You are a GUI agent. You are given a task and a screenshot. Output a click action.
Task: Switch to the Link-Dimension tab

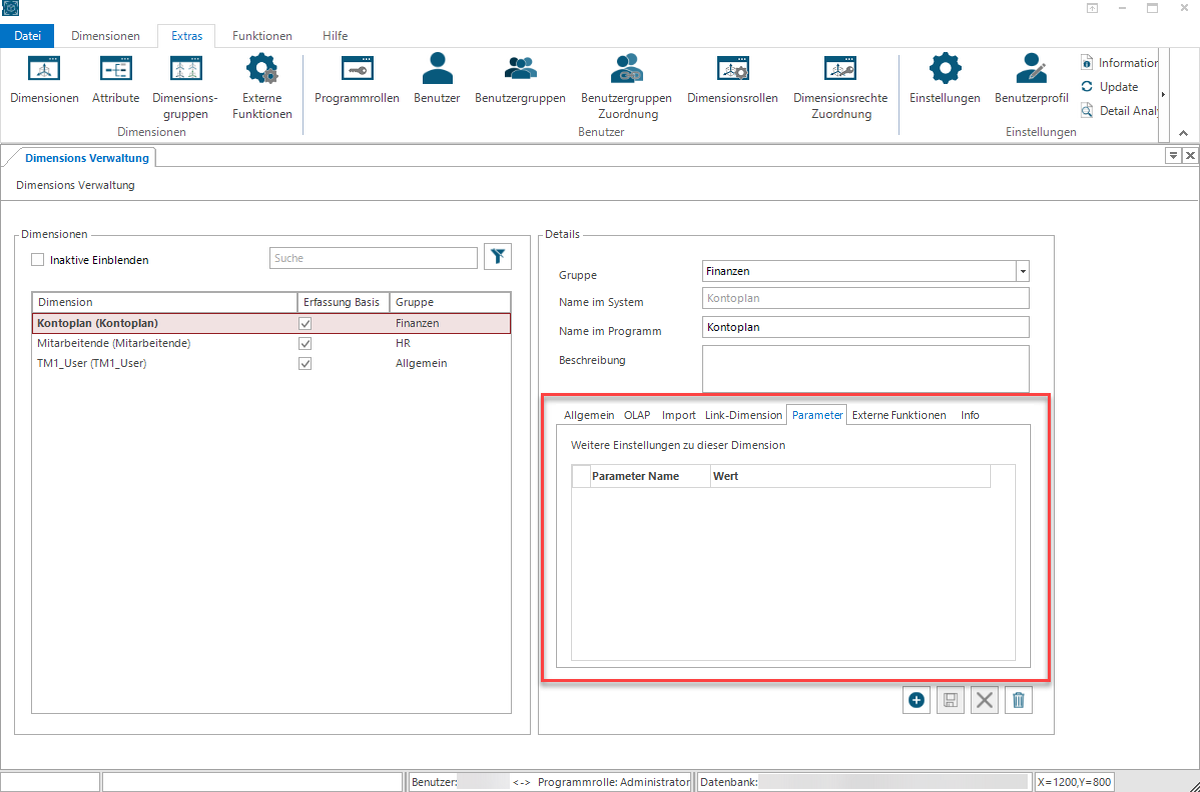click(x=744, y=415)
